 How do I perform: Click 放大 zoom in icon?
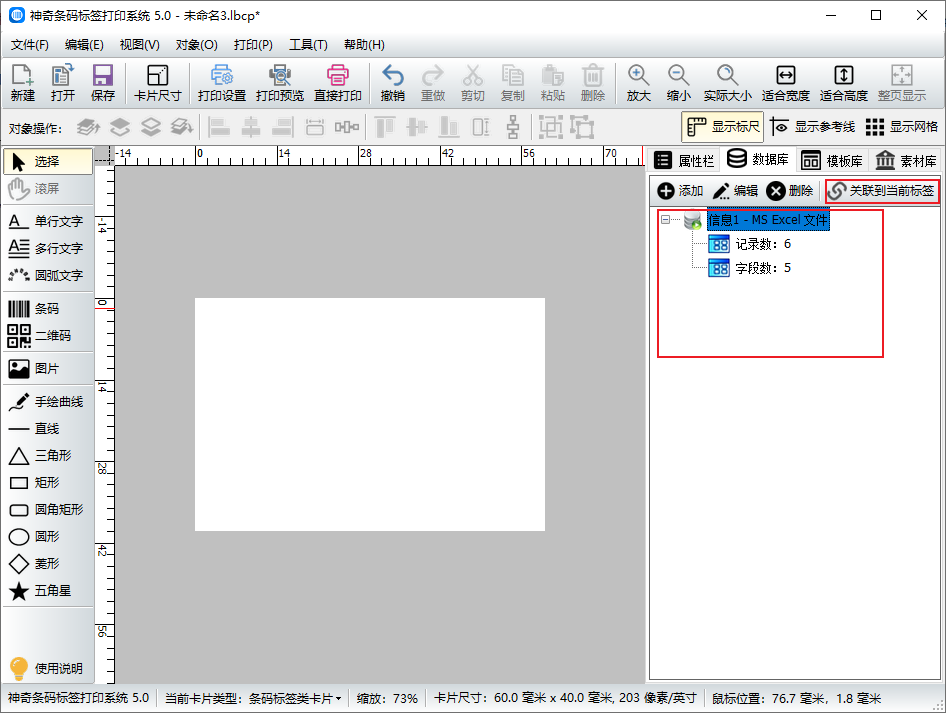pyautogui.click(x=638, y=83)
